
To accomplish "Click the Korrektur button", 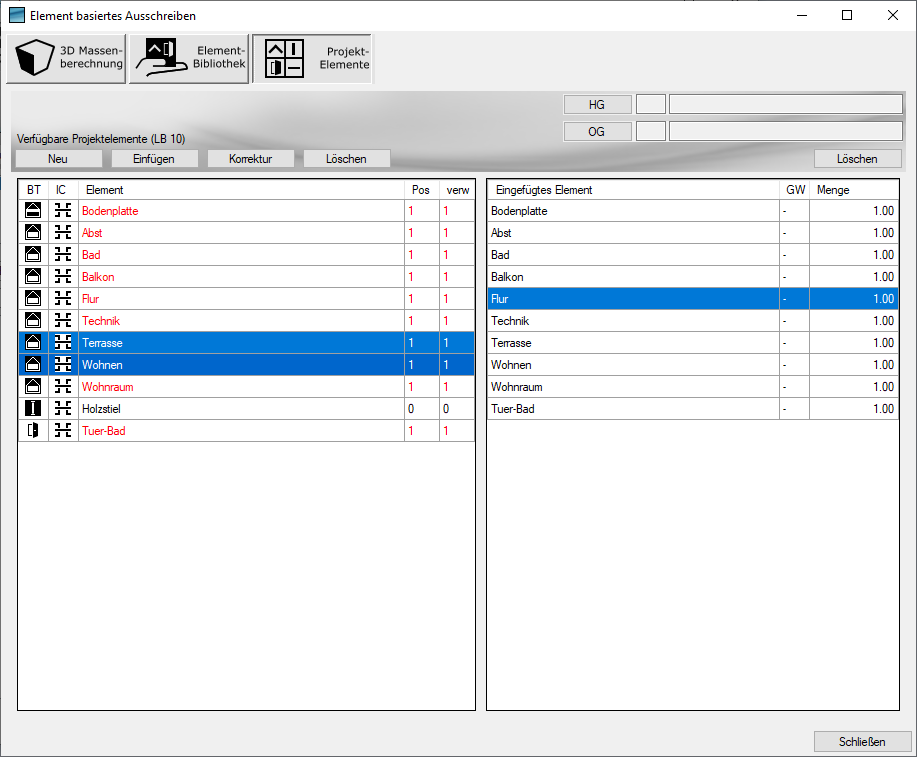I will coord(250,159).
